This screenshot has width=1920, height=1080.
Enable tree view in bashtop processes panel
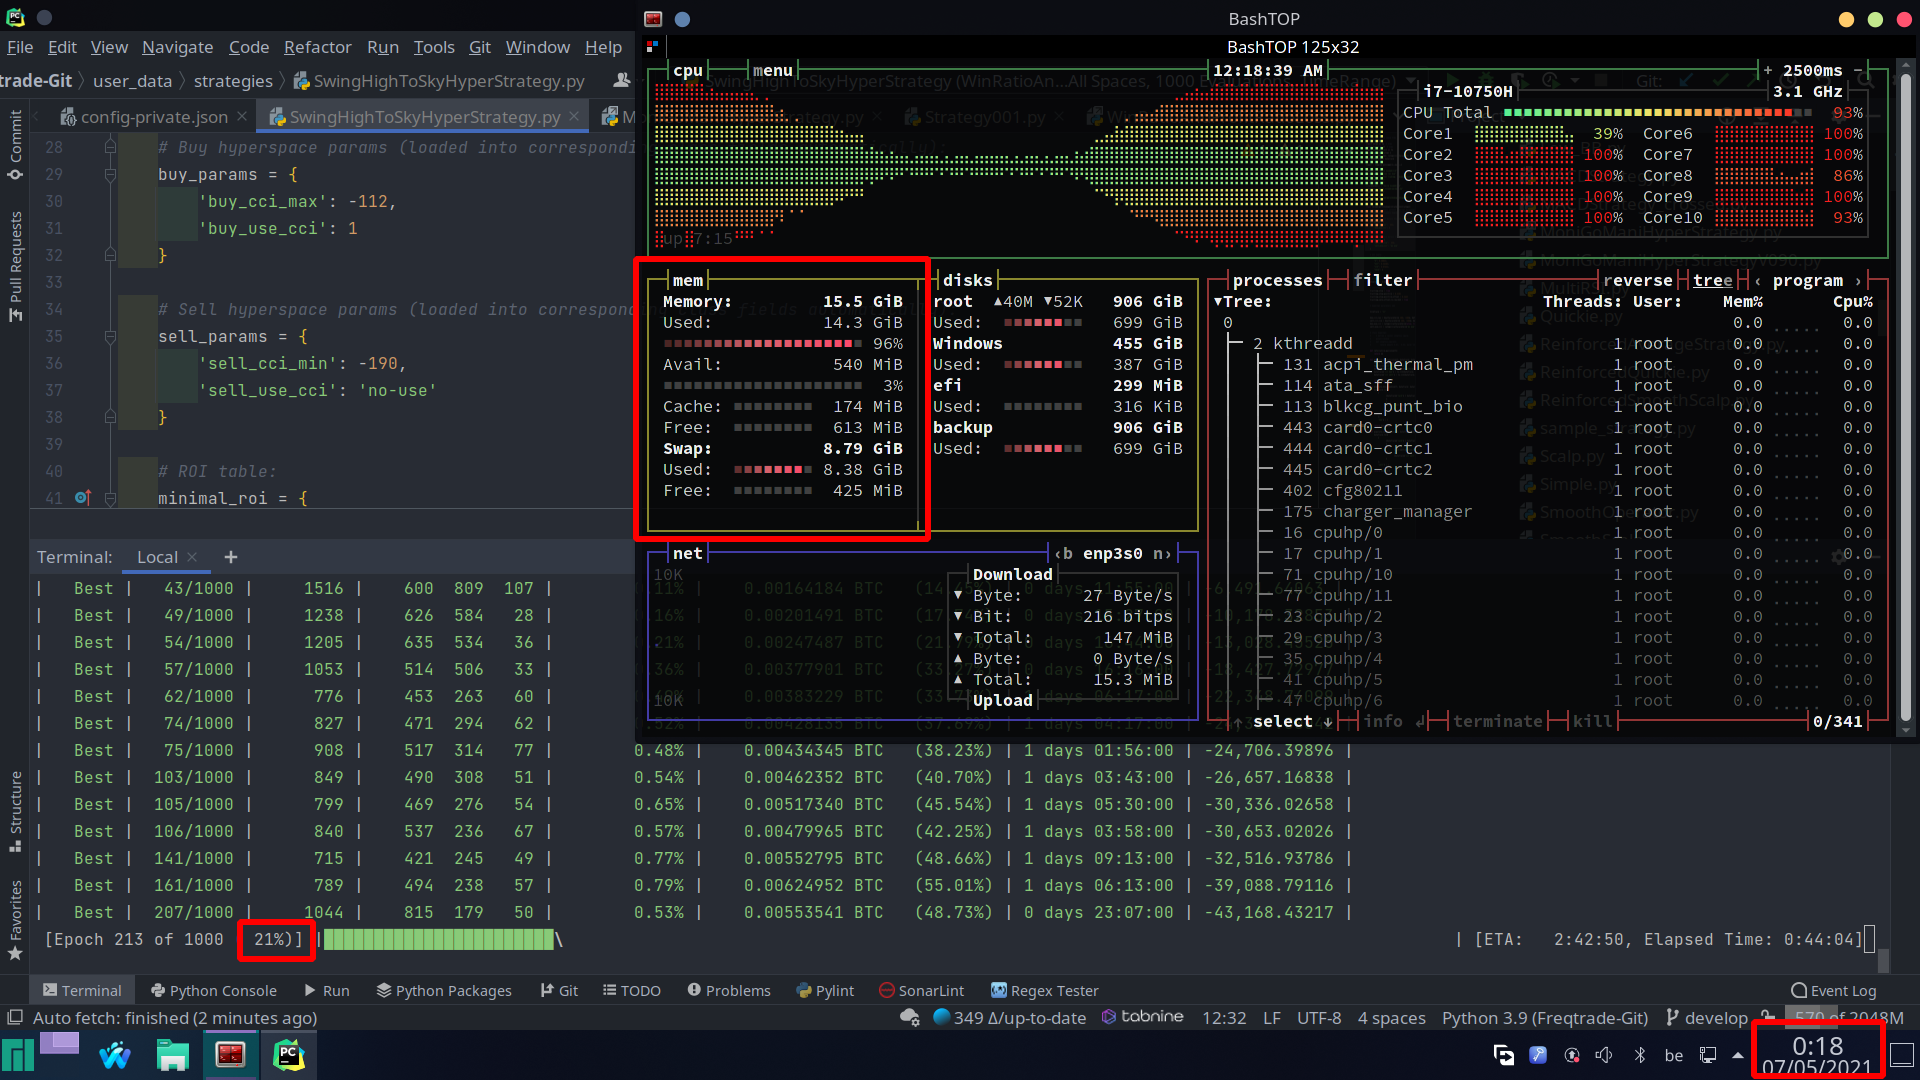point(1712,281)
